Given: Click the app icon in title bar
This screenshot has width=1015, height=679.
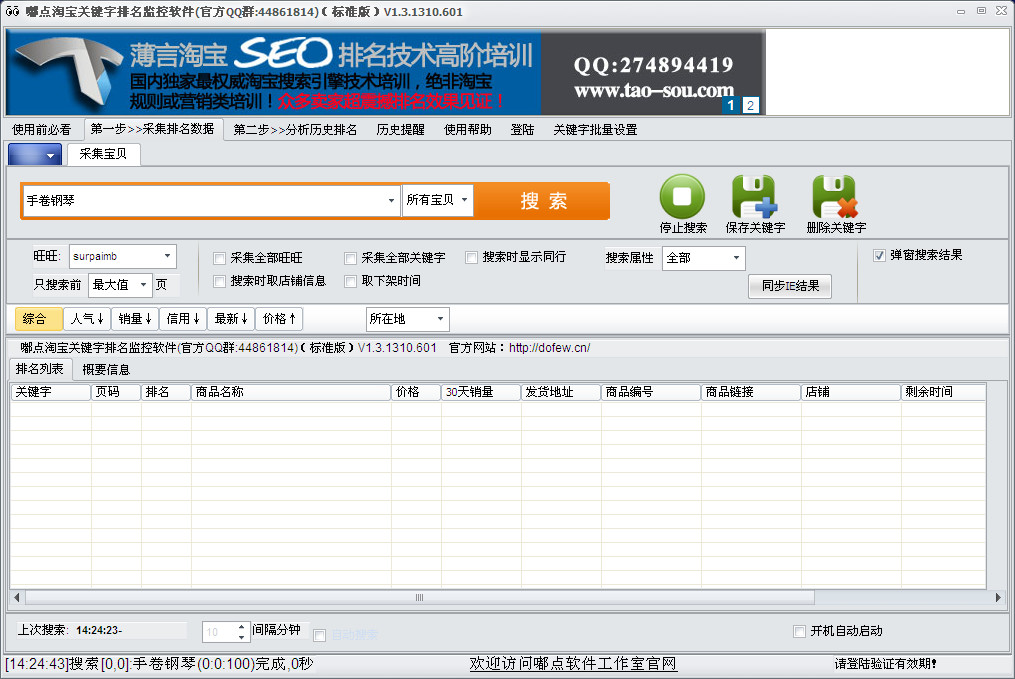Looking at the screenshot, I should coord(12,11).
